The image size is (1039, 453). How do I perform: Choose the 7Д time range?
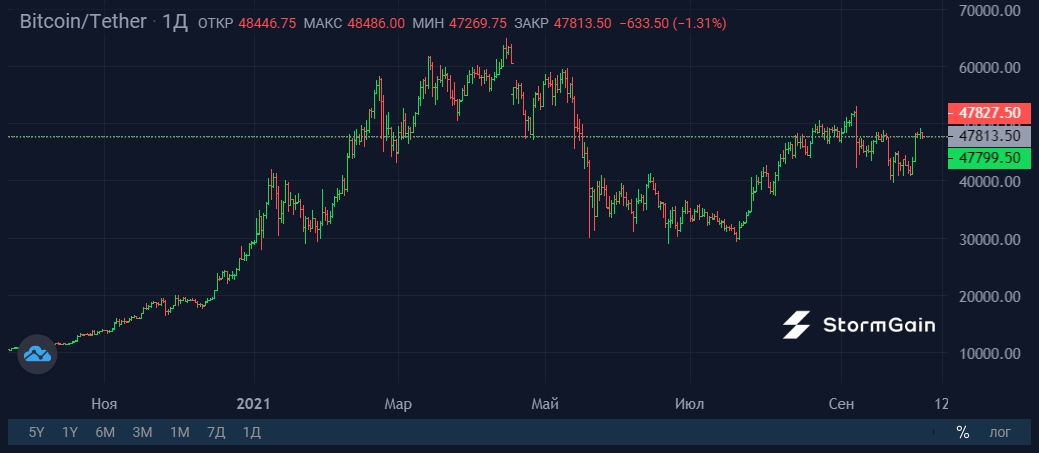(x=216, y=432)
